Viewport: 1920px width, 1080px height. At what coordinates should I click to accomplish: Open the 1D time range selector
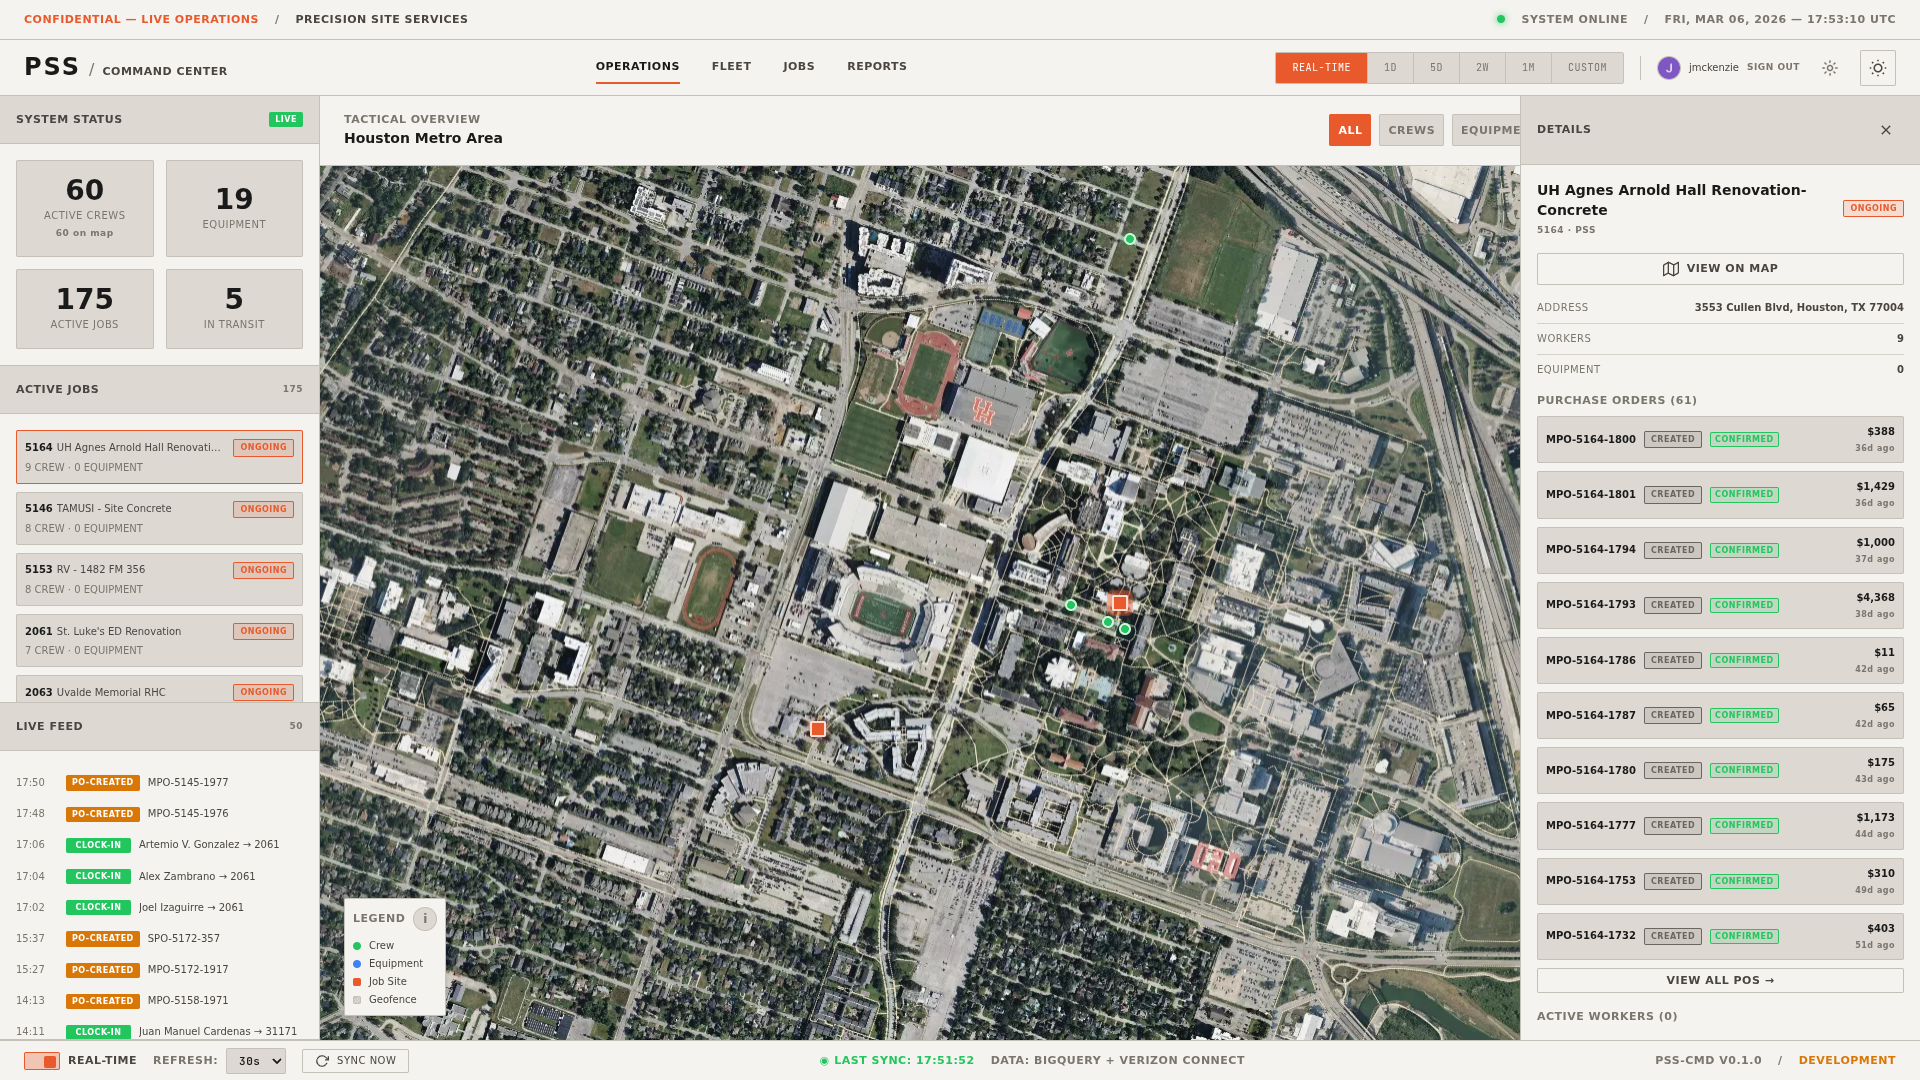[x=1391, y=67]
